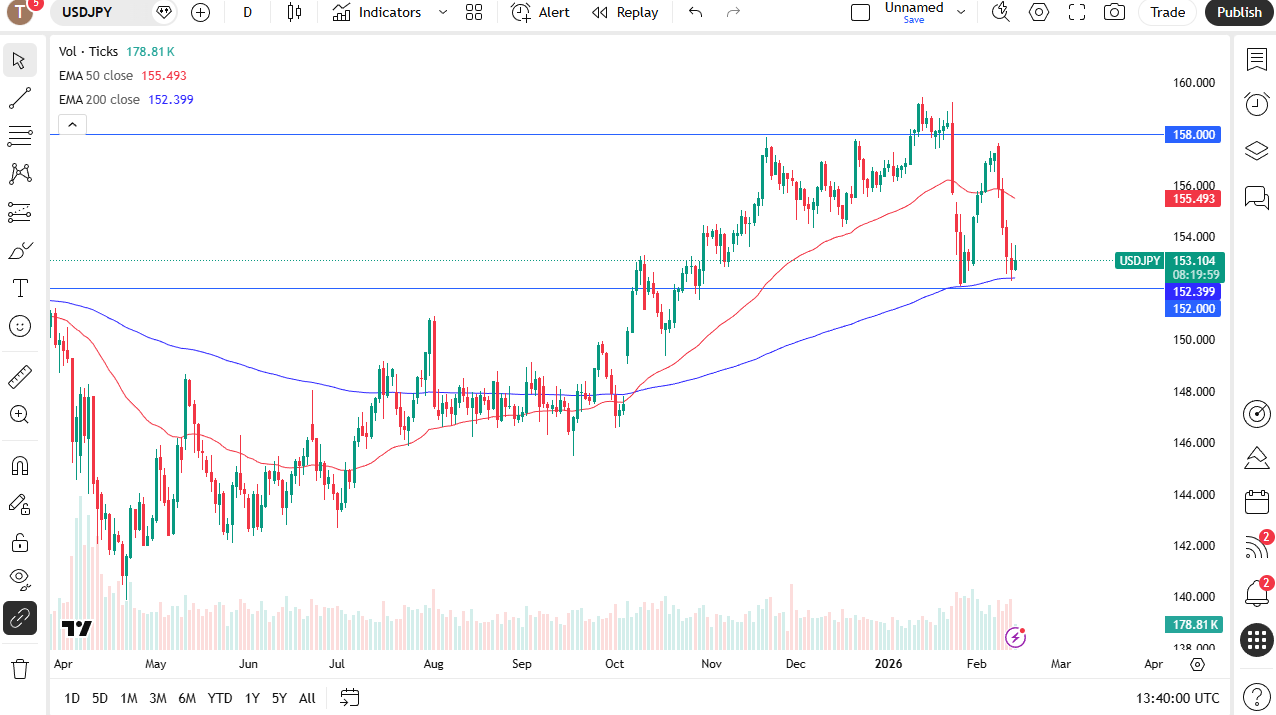Screen dimensions: 1276x715
Task: Select the trend line drawing tool
Action: 19,98
